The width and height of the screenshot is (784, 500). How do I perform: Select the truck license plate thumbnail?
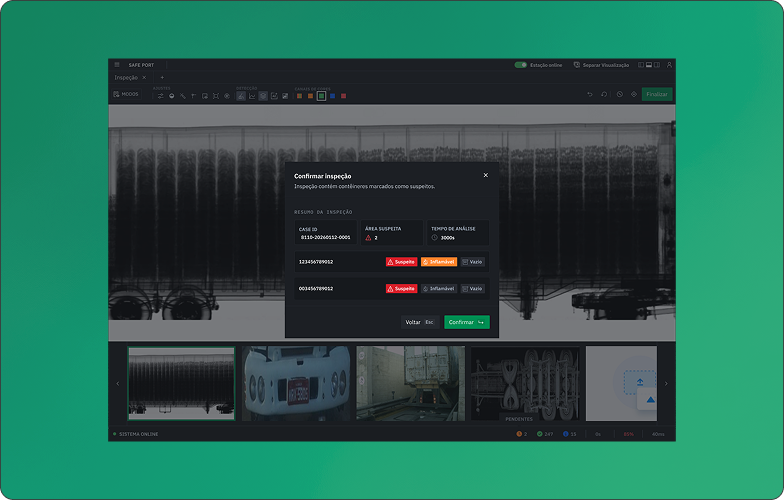296,384
